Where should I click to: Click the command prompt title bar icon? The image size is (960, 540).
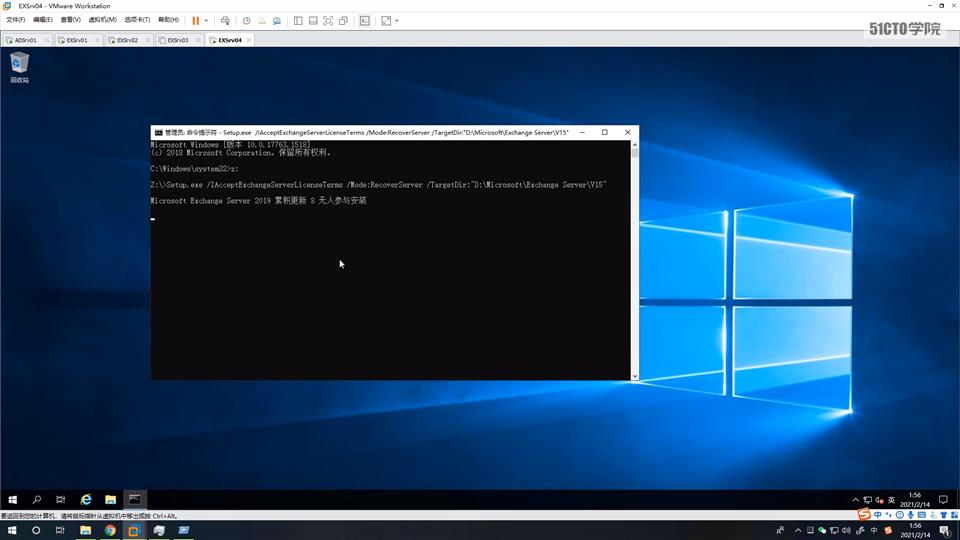159,132
